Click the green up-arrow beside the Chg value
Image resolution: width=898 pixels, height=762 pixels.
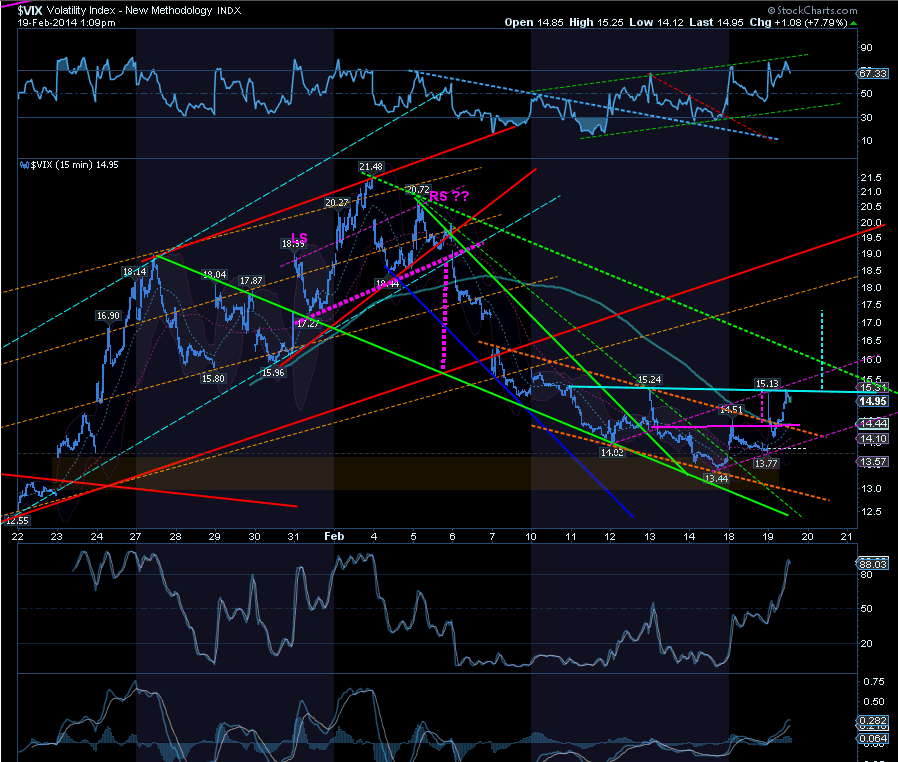pos(854,23)
